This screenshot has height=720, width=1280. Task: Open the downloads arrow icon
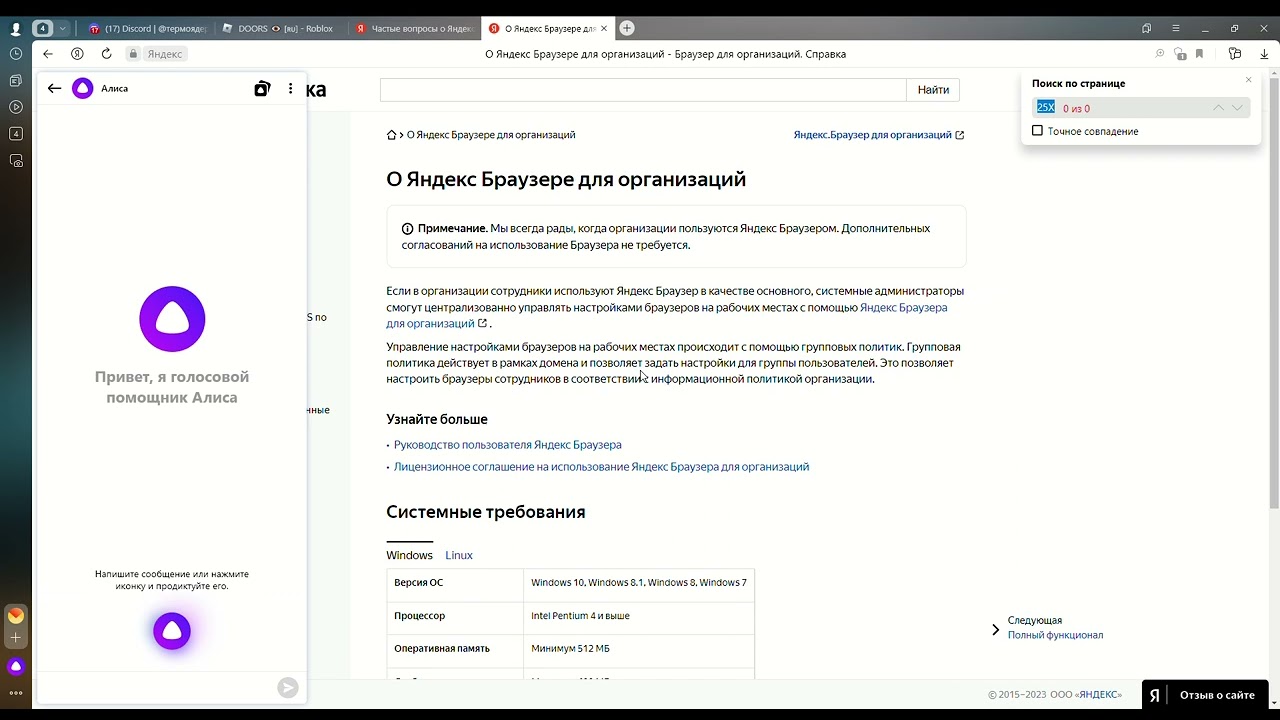(1264, 54)
